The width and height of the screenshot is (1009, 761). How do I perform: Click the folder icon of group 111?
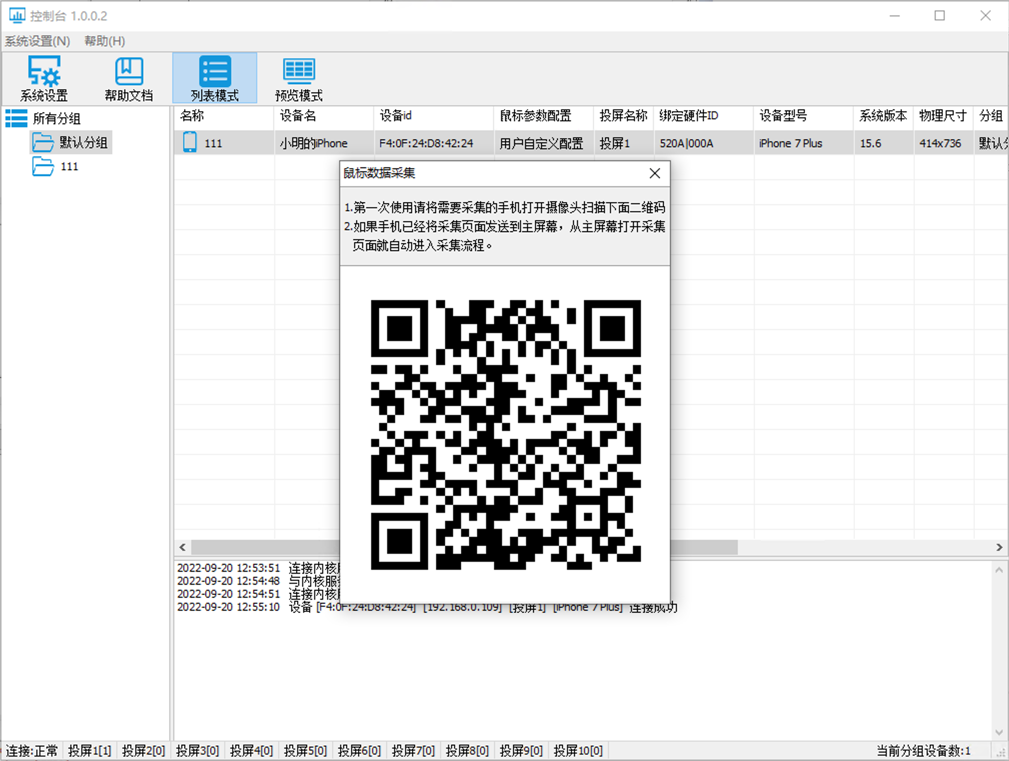(43, 166)
